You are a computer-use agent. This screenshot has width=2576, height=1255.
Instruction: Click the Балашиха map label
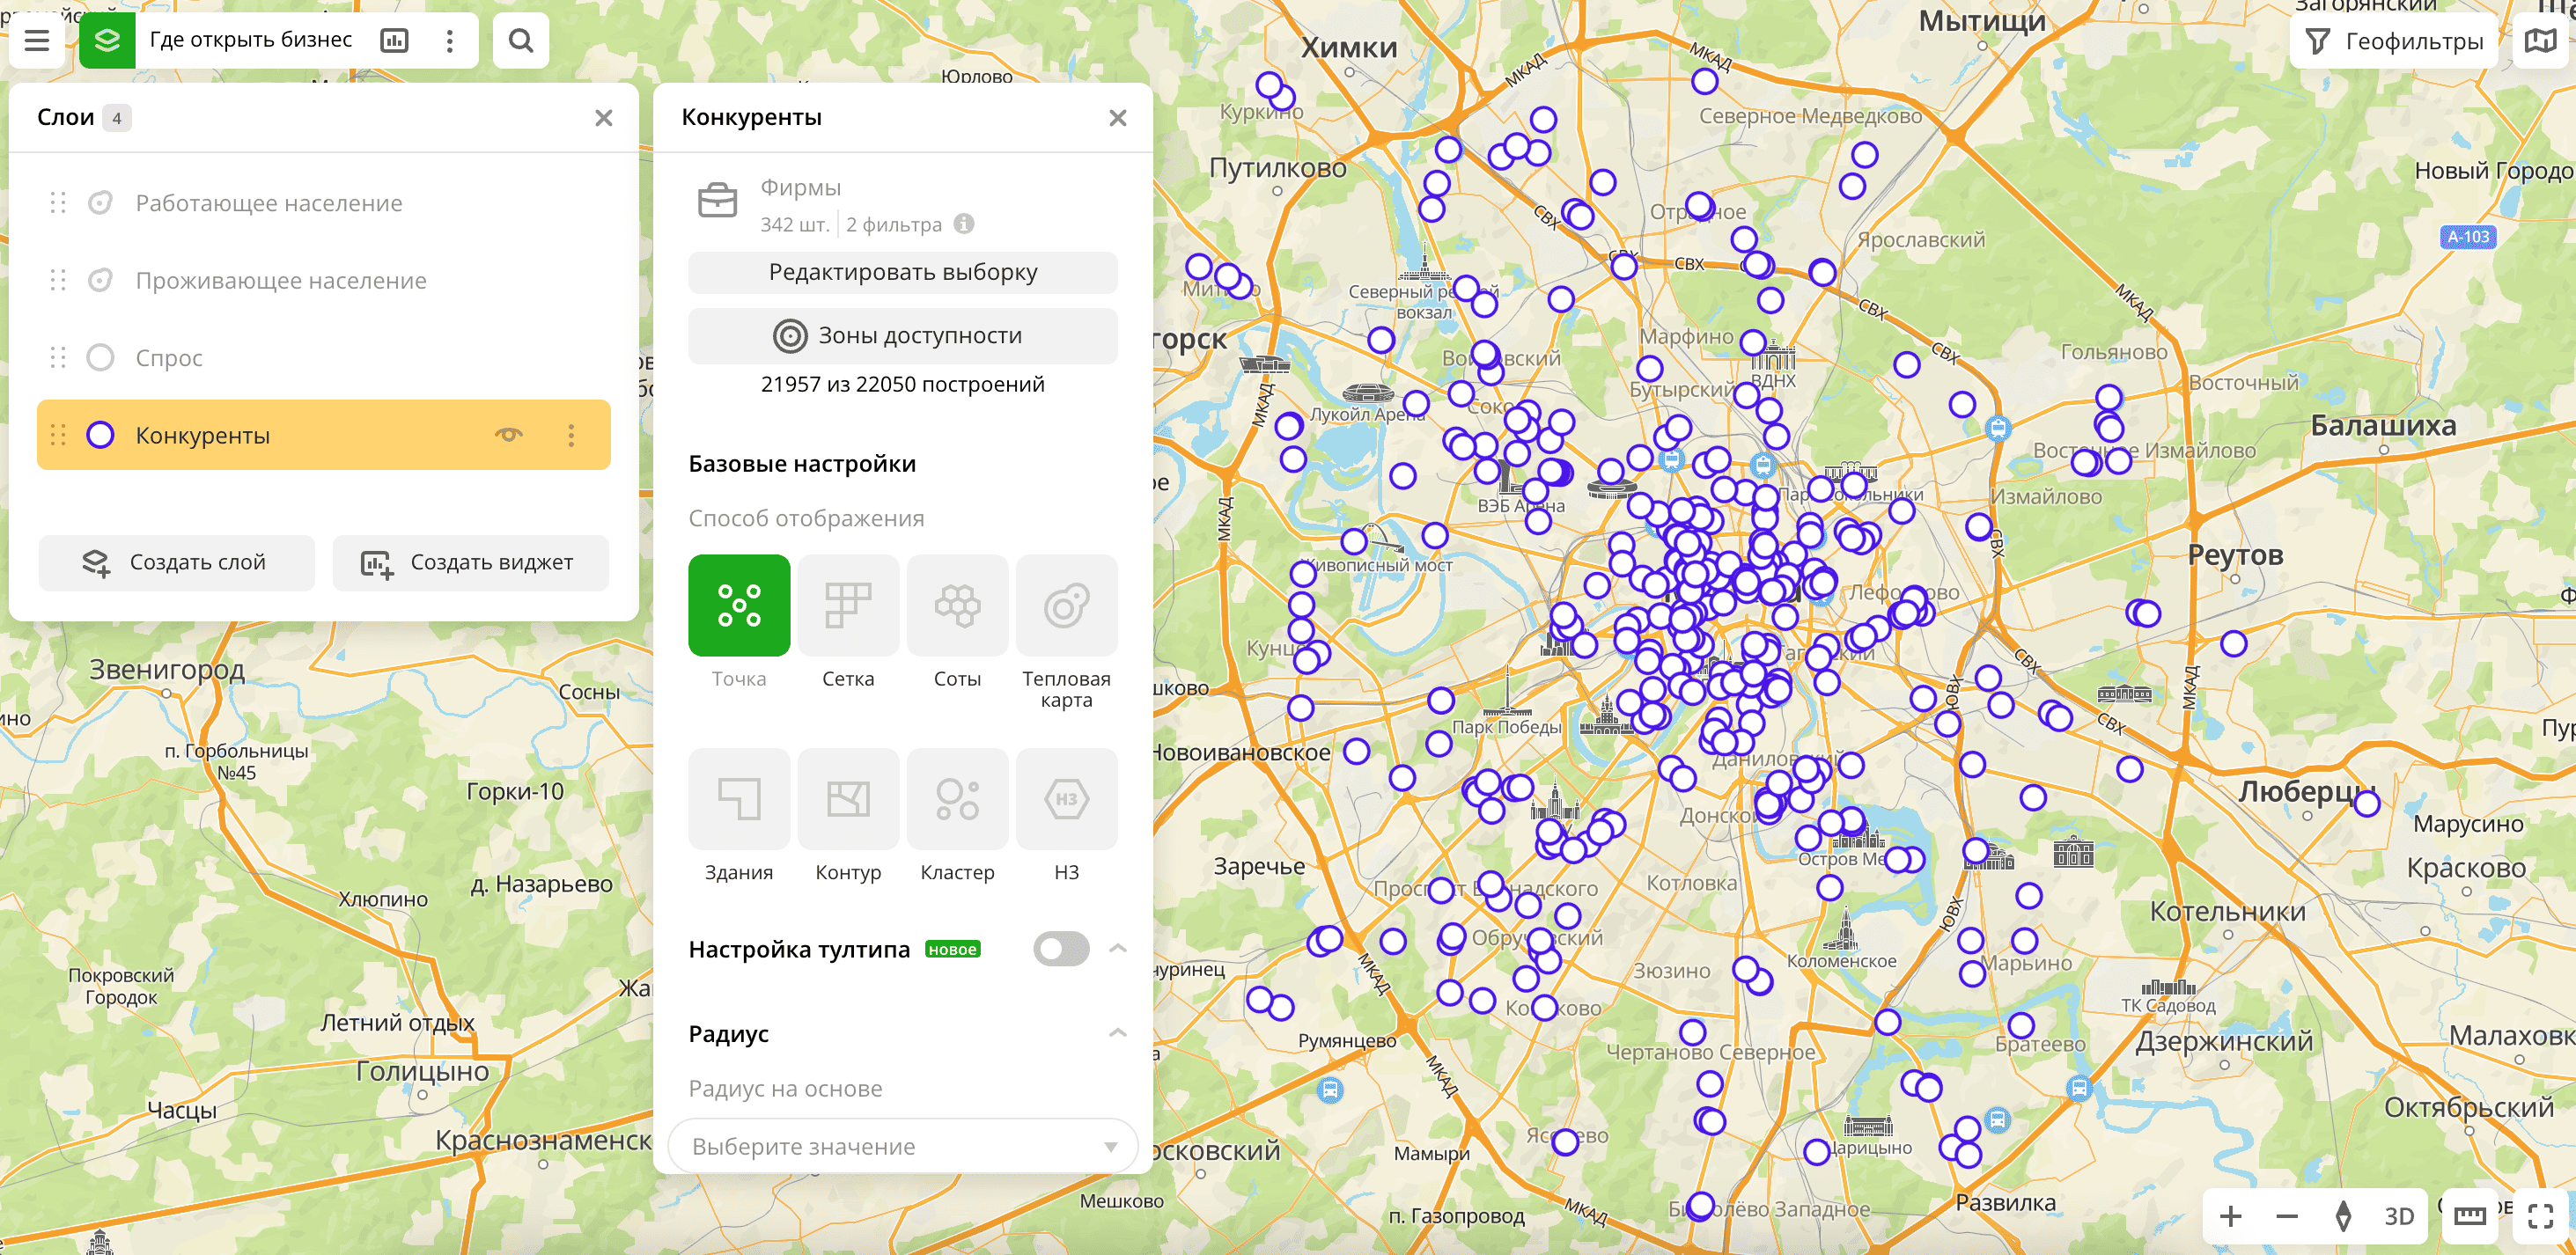pyautogui.click(x=2383, y=425)
